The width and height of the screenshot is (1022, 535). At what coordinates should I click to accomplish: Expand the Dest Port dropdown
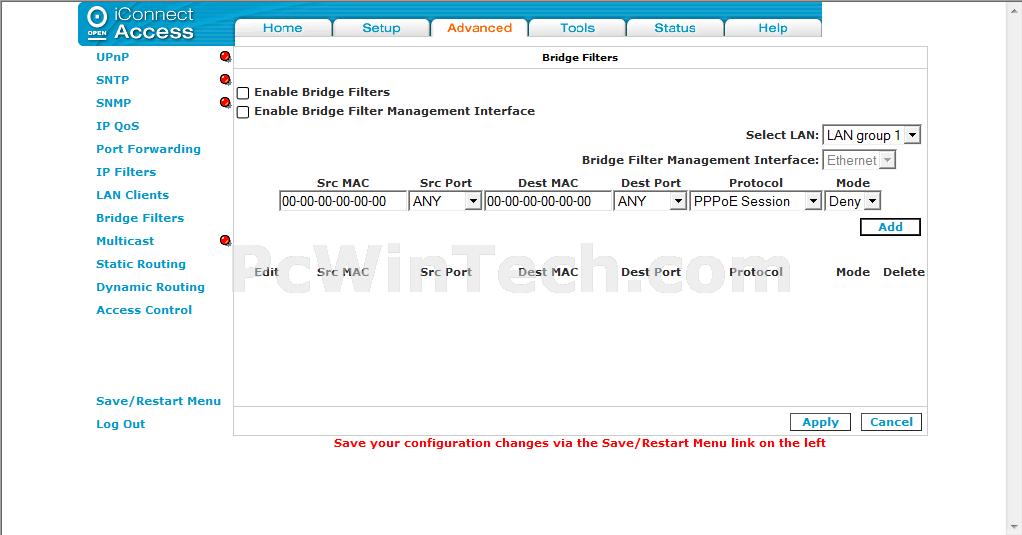click(x=650, y=201)
